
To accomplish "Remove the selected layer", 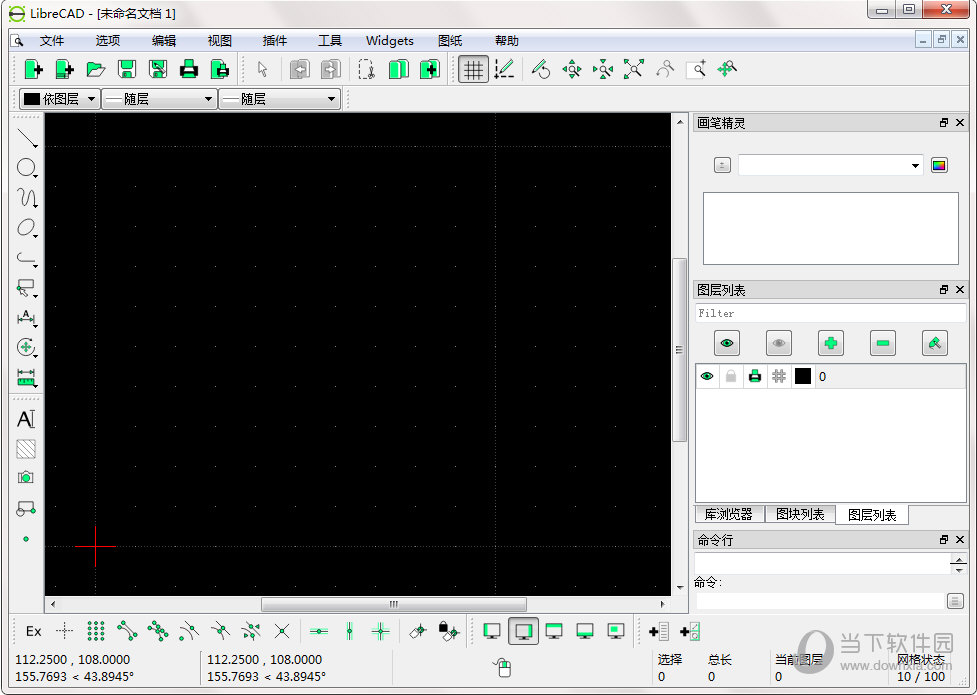I will click(883, 343).
